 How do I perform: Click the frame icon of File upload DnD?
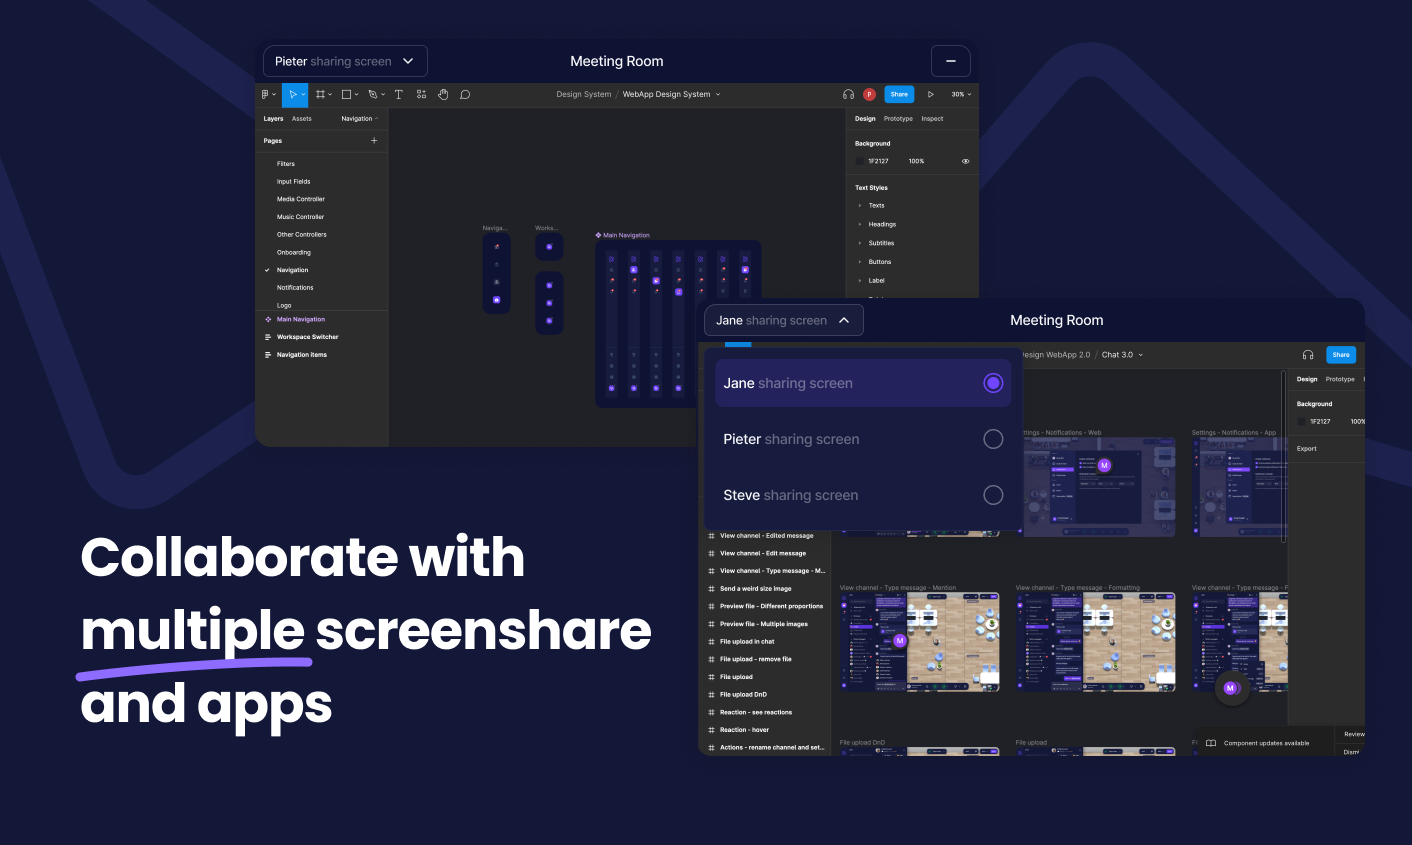712,695
